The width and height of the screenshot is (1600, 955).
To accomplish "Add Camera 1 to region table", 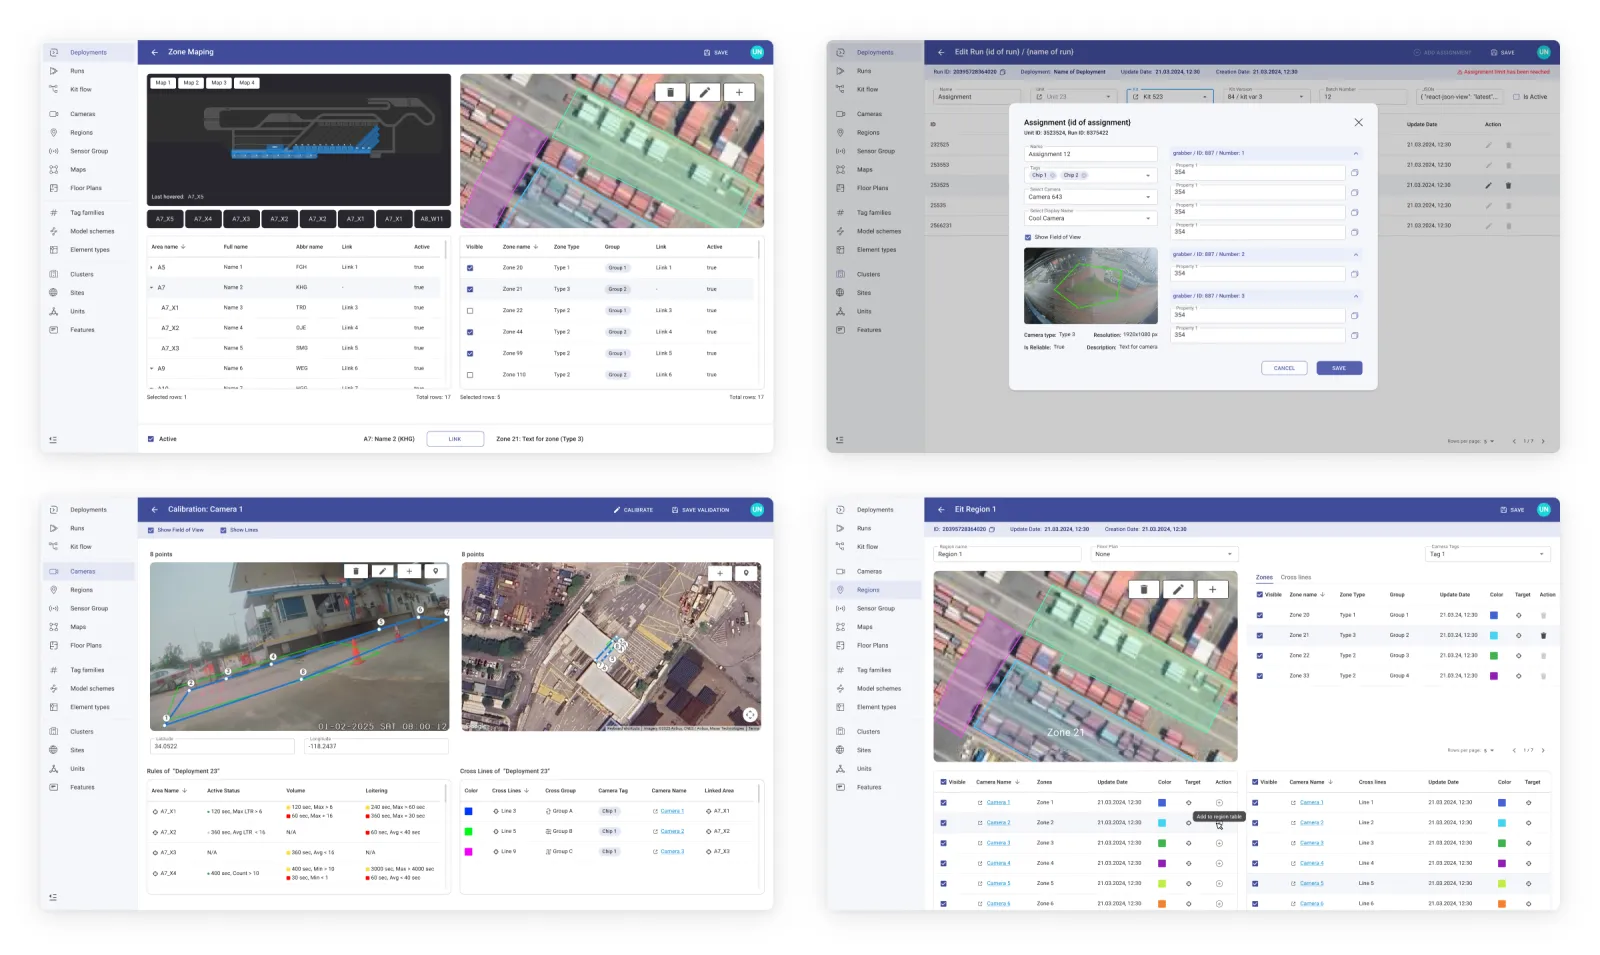I will [x=1219, y=803].
